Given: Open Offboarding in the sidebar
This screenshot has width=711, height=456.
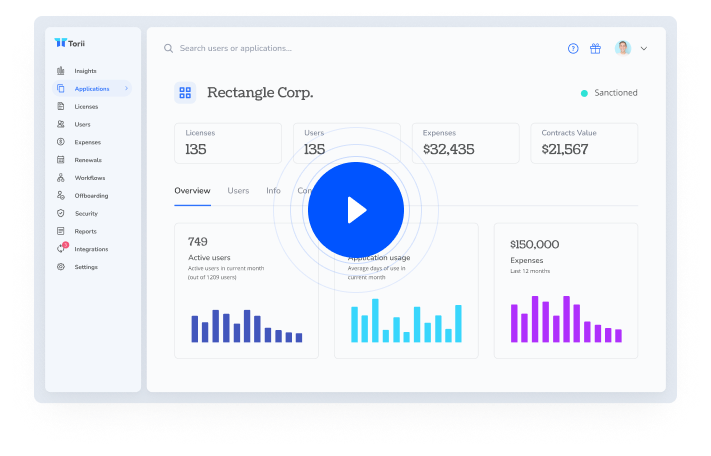Looking at the screenshot, I should (91, 195).
